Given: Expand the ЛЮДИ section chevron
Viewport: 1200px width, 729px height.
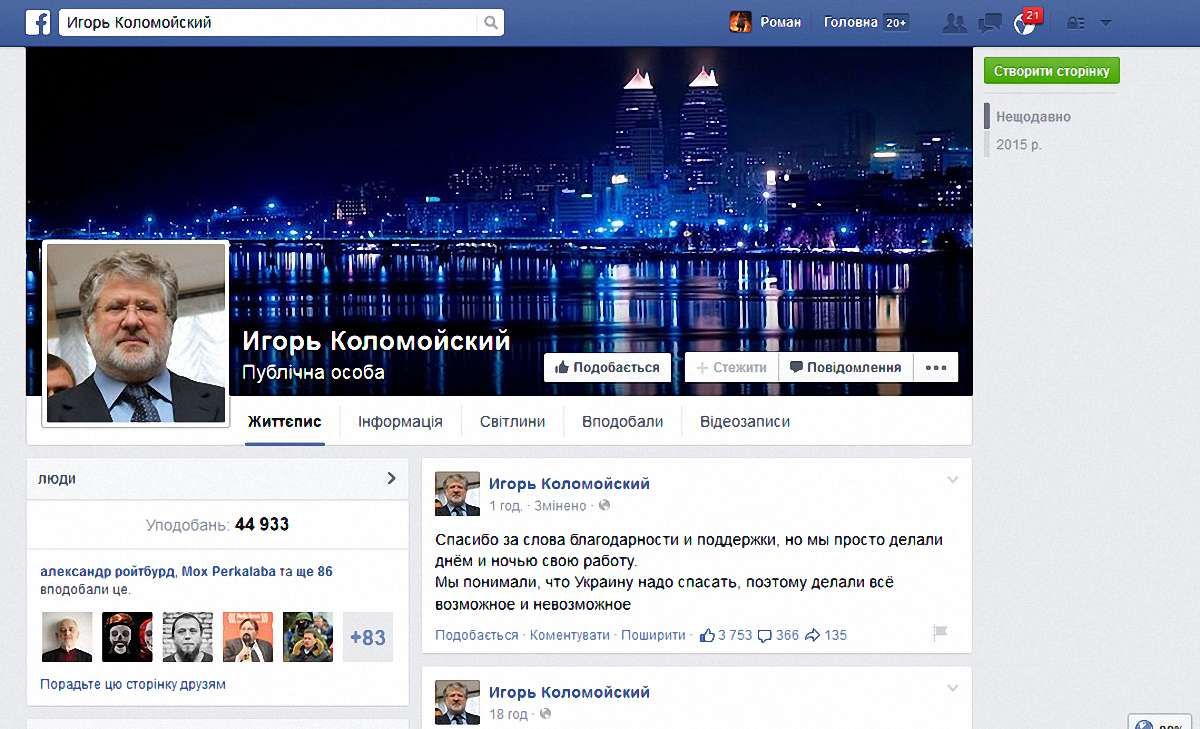Looking at the screenshot, I should point(391,478).
